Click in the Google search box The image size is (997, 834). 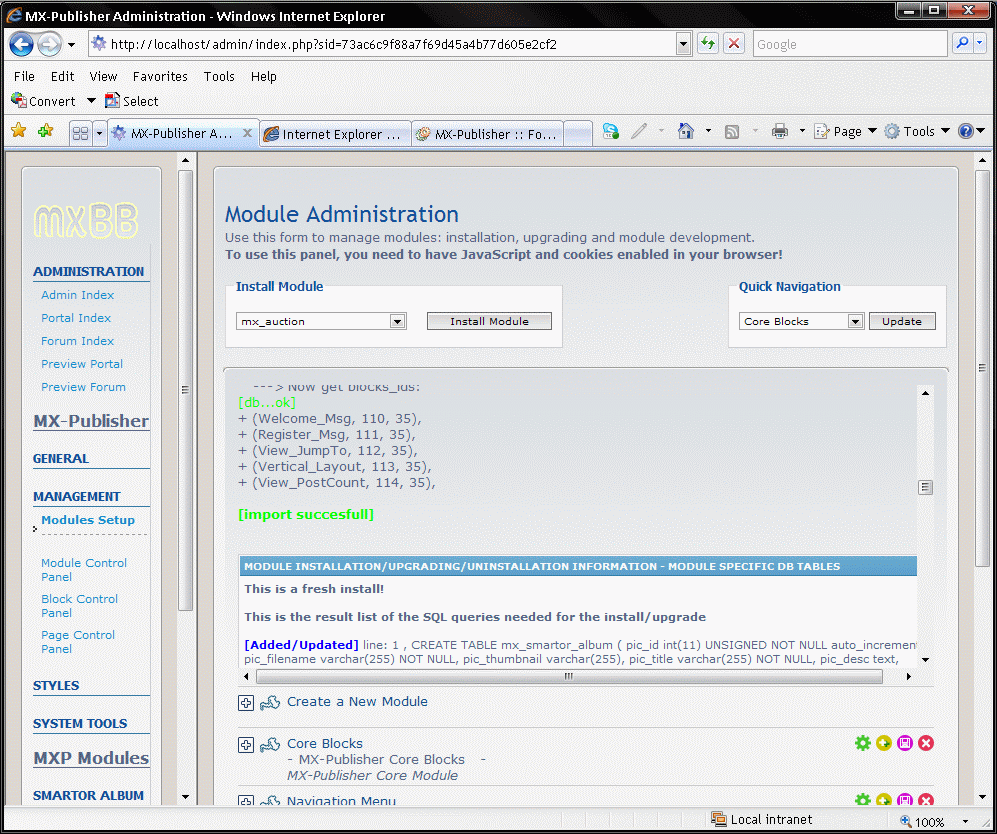click(x=847, y=44)
